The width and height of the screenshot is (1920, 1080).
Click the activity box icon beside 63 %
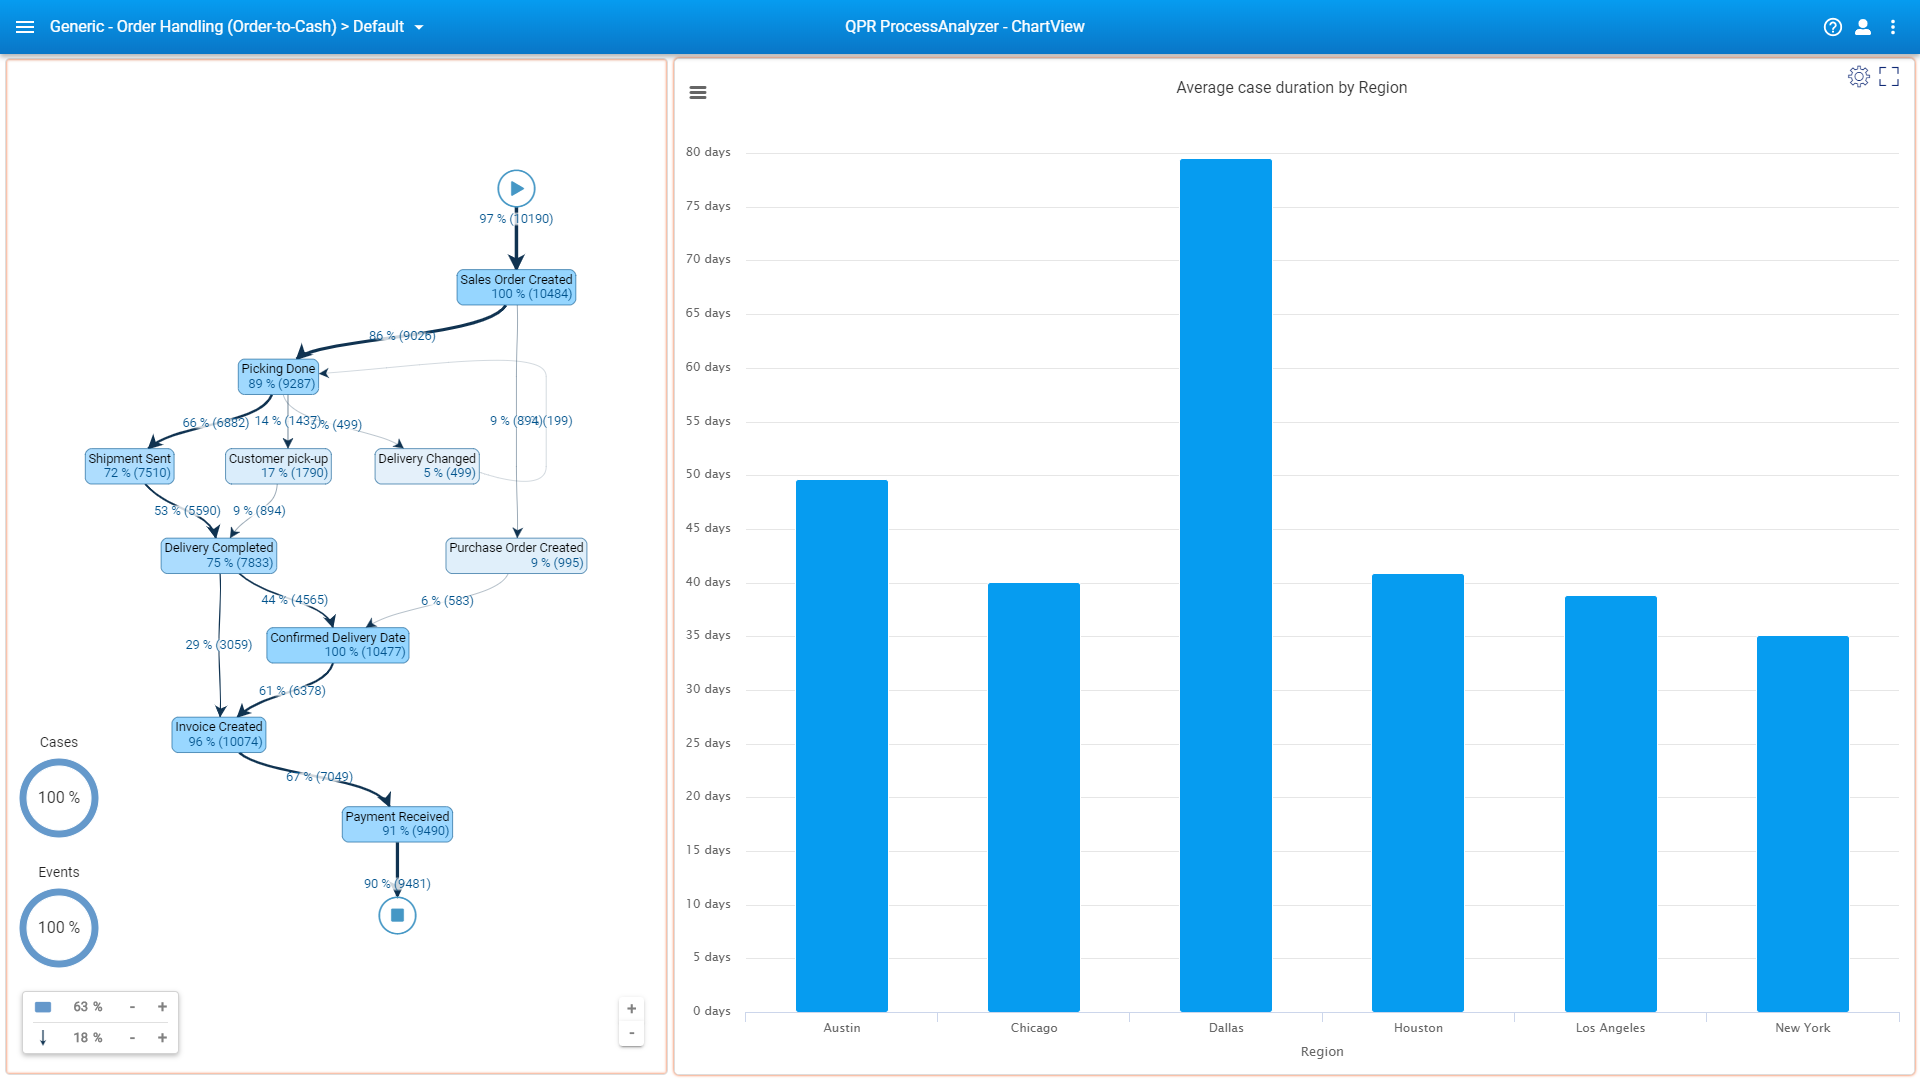(x=43, y=1007)
